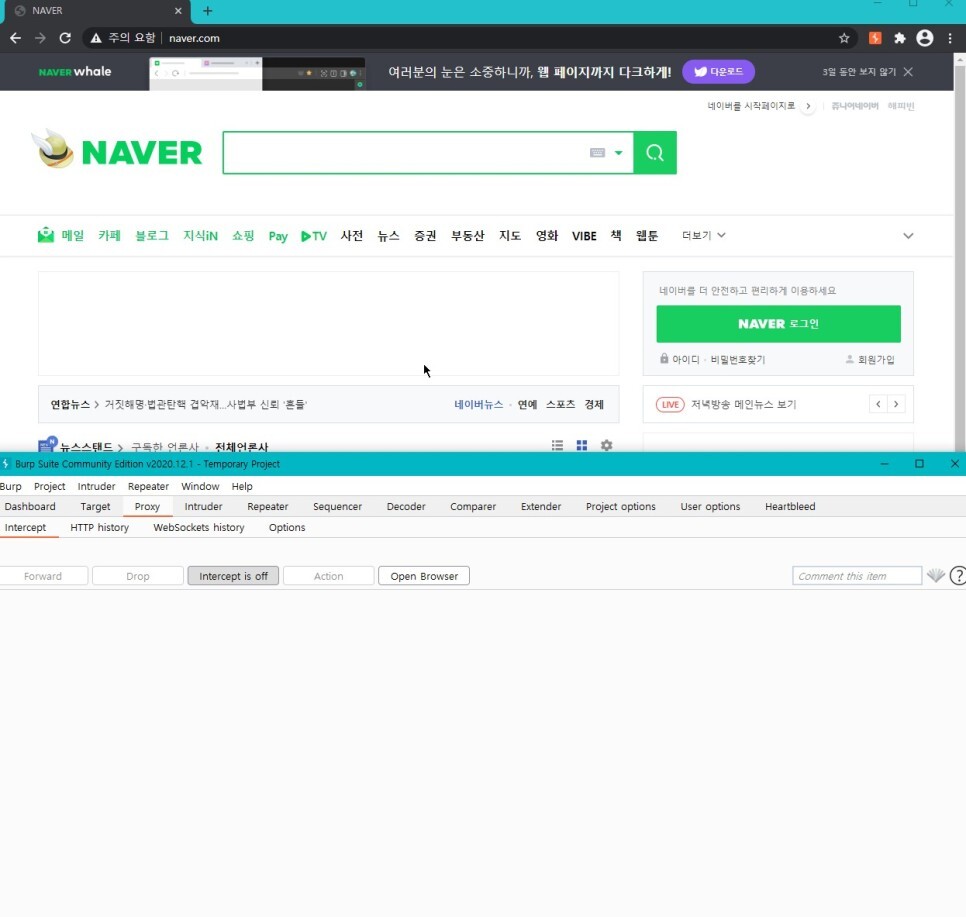The width and height of the screenshot is (966, 917).
Task: Open the User options tab
Action: coord(710,507)
